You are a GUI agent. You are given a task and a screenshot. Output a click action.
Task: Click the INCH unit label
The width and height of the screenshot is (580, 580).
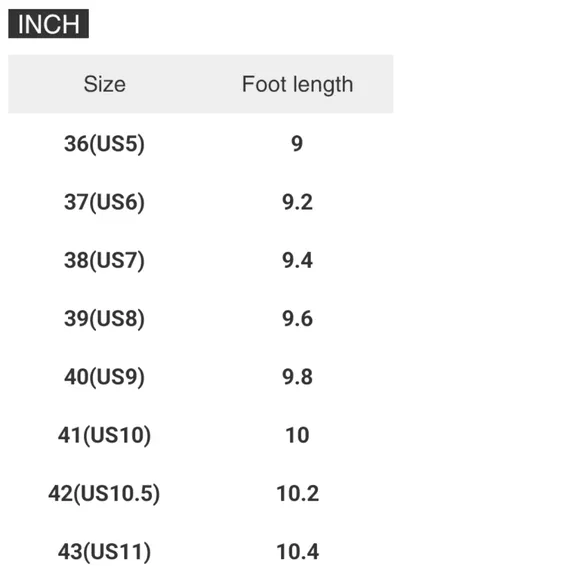48,24
